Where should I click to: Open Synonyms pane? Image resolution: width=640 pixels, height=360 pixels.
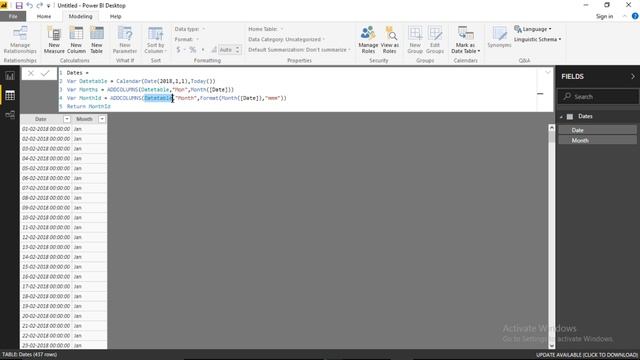tap(499, 37)
